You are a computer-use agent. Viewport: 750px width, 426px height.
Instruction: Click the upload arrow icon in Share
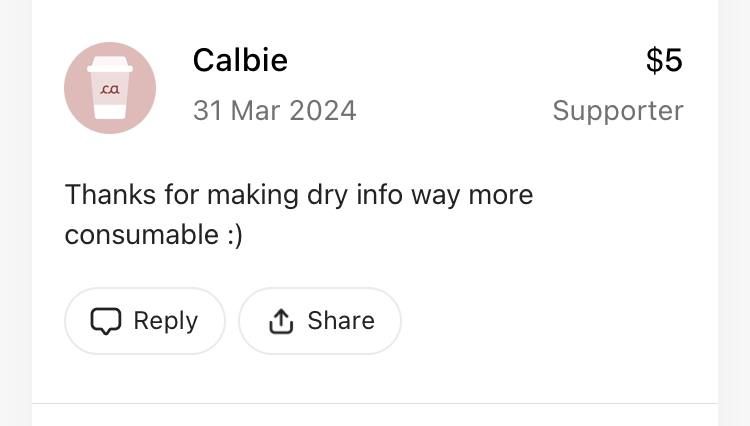[281, 321]
